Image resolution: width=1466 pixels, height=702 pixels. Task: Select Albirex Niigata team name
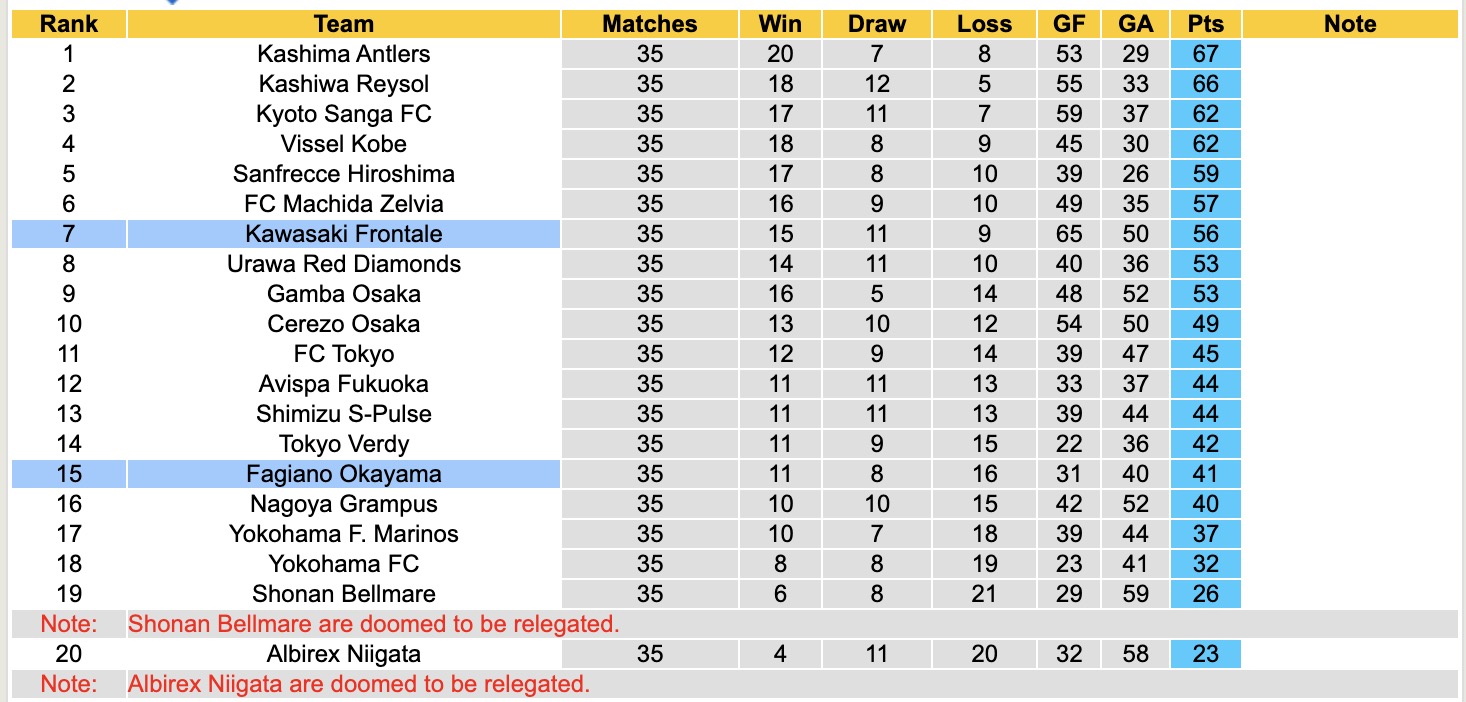[x=343, y=654]
